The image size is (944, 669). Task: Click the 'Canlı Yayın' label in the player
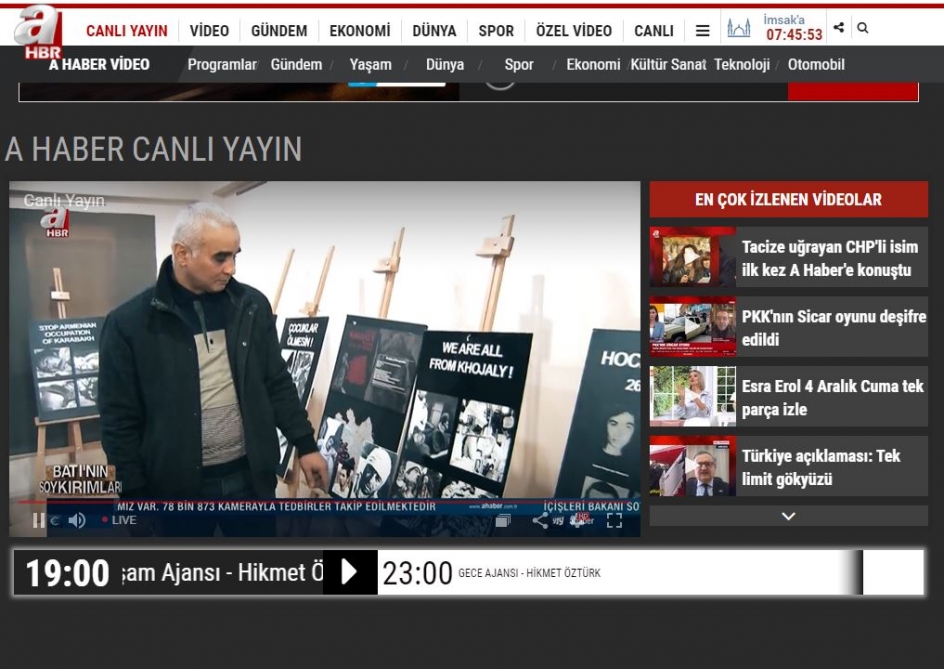(x=64, y=201)
